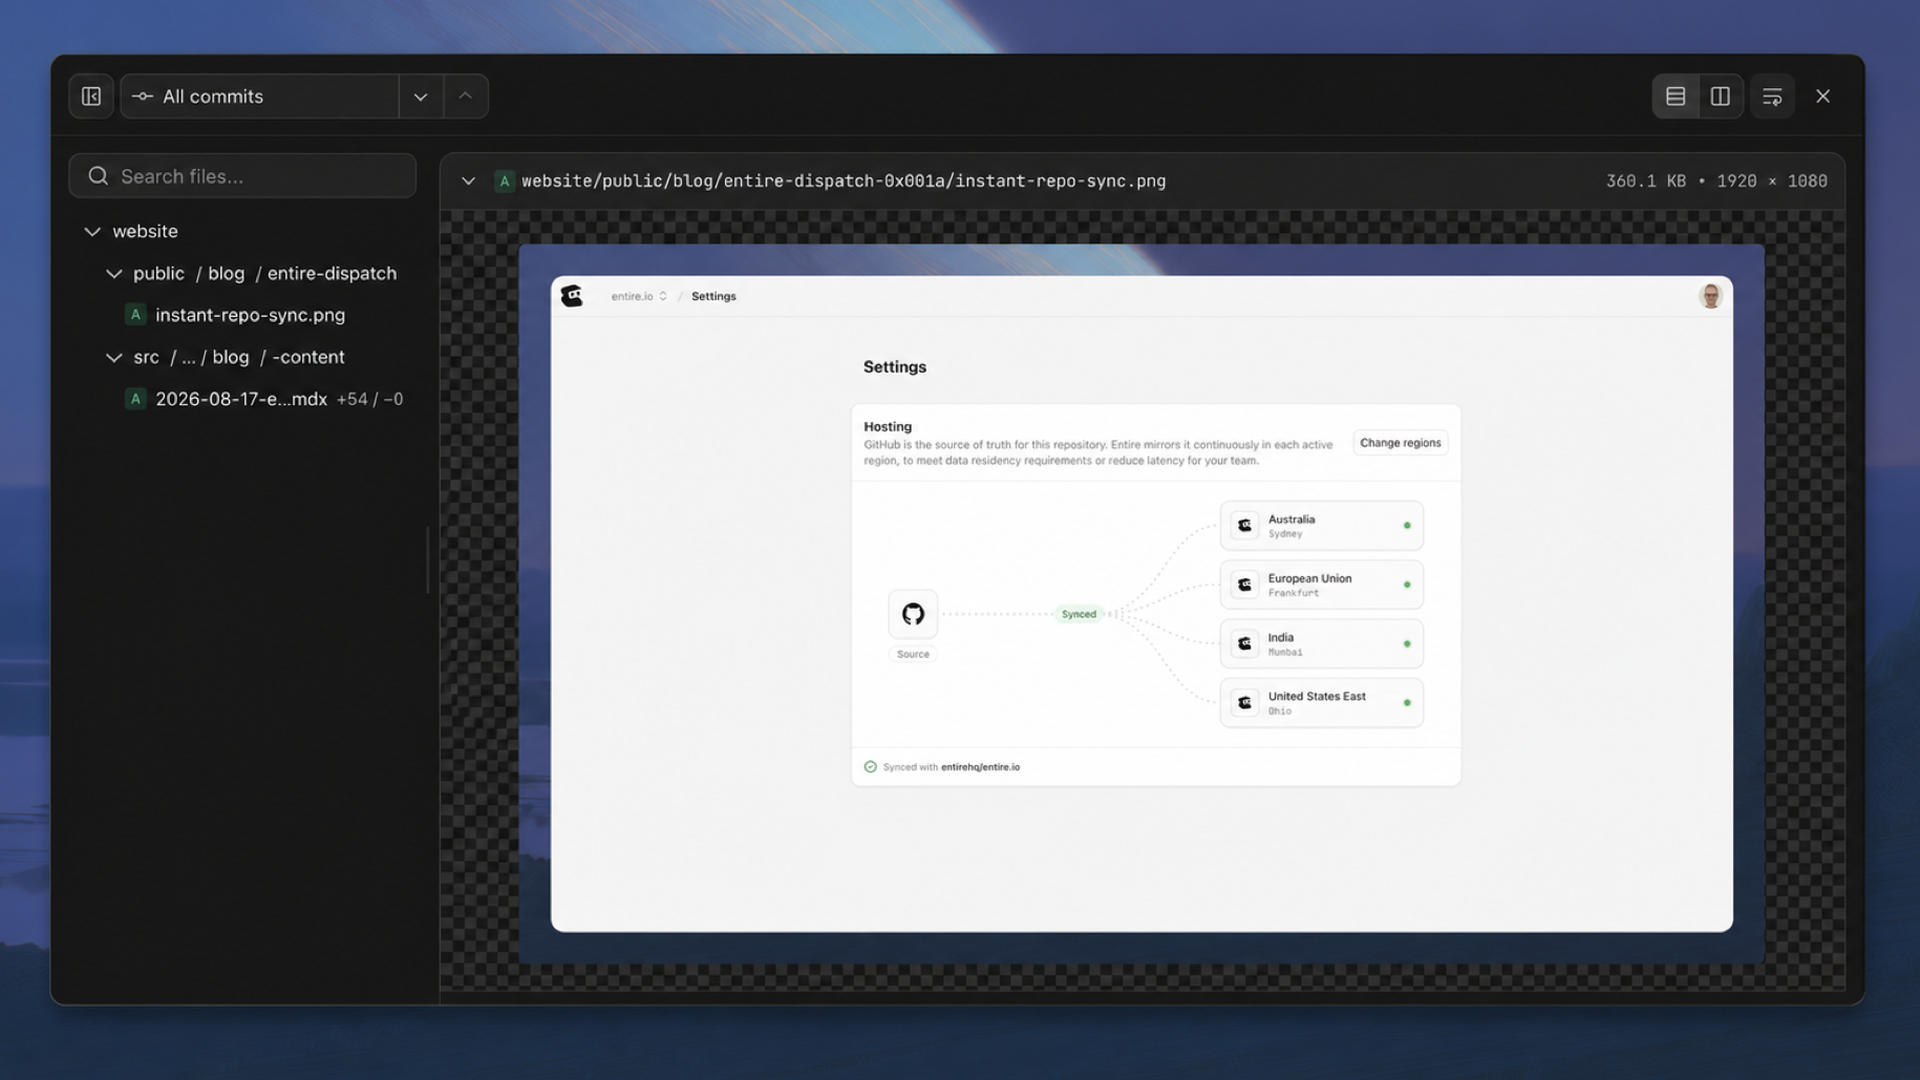Click the GitHub source icon
Screen dimensions: 1920x1080
tap(913, 614)
